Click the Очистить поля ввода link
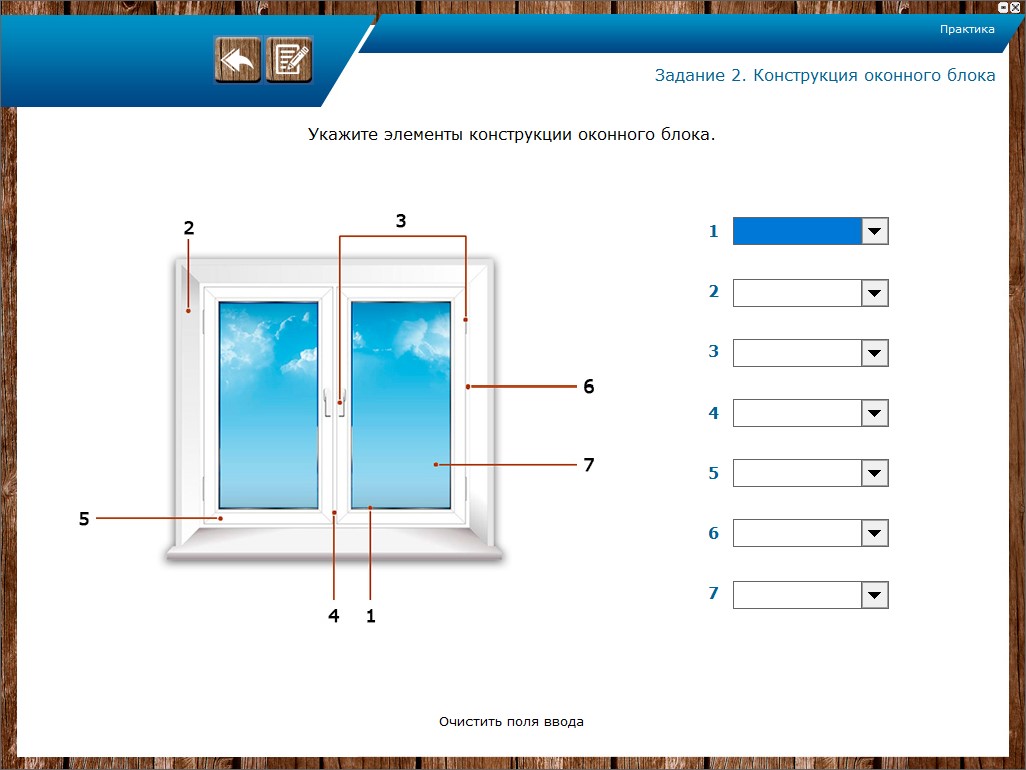This screenshot has width=1026, height=770. pyautogui.click(x=511, y=721)
